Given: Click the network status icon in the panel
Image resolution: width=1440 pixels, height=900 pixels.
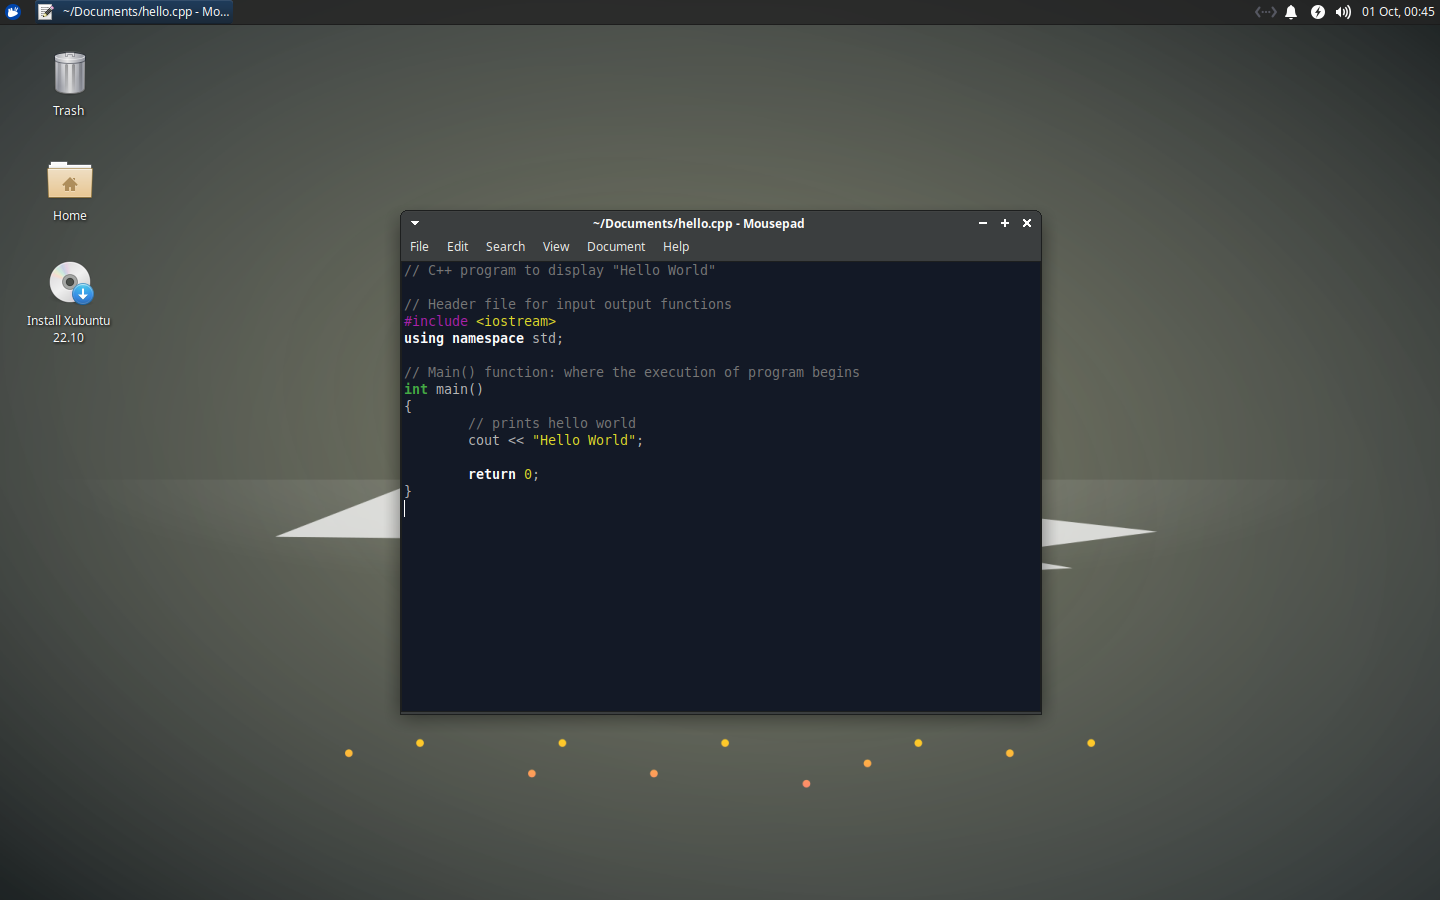Looking at the screenshot, I should pyautogui.click(x=1265, y=11).
